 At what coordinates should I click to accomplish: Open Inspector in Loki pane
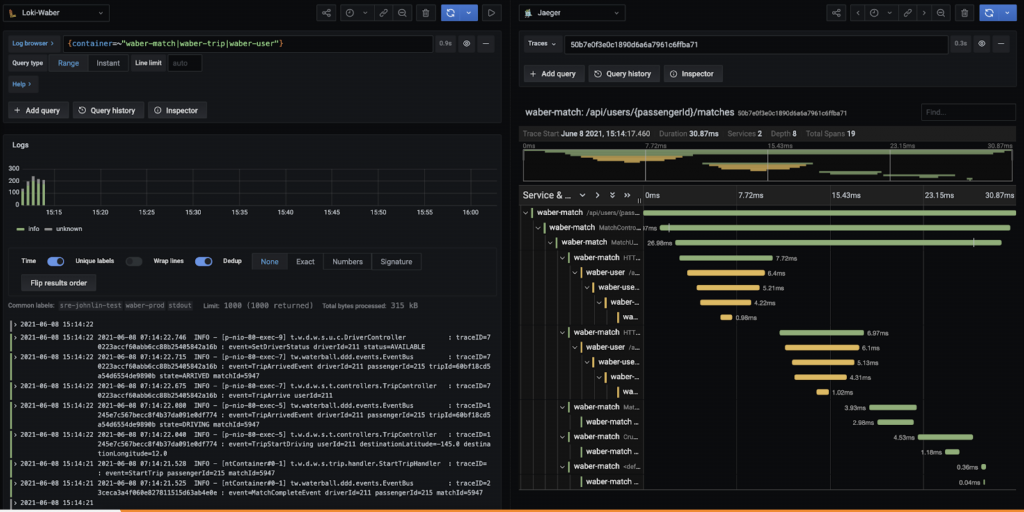click(177, 110)
